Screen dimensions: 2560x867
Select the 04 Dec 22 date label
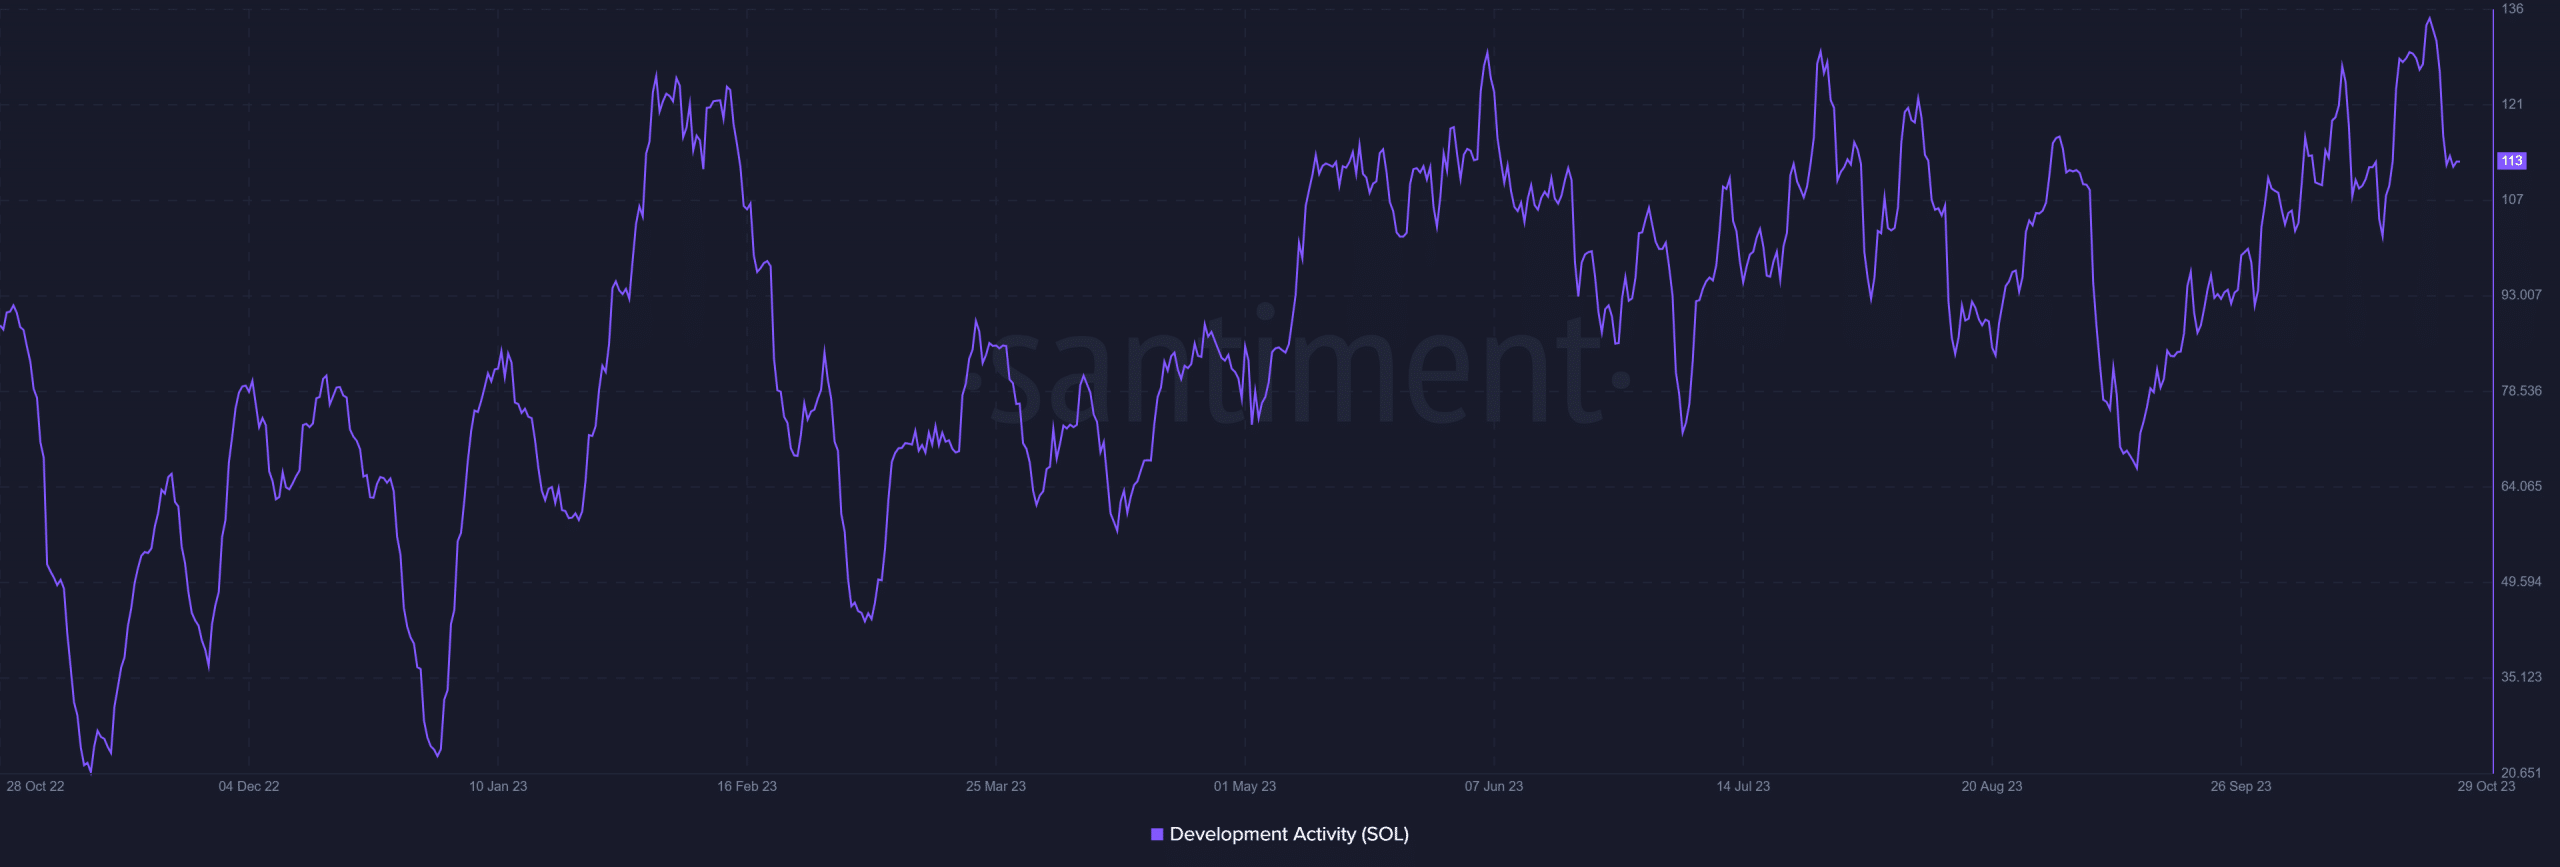point(249,786)
